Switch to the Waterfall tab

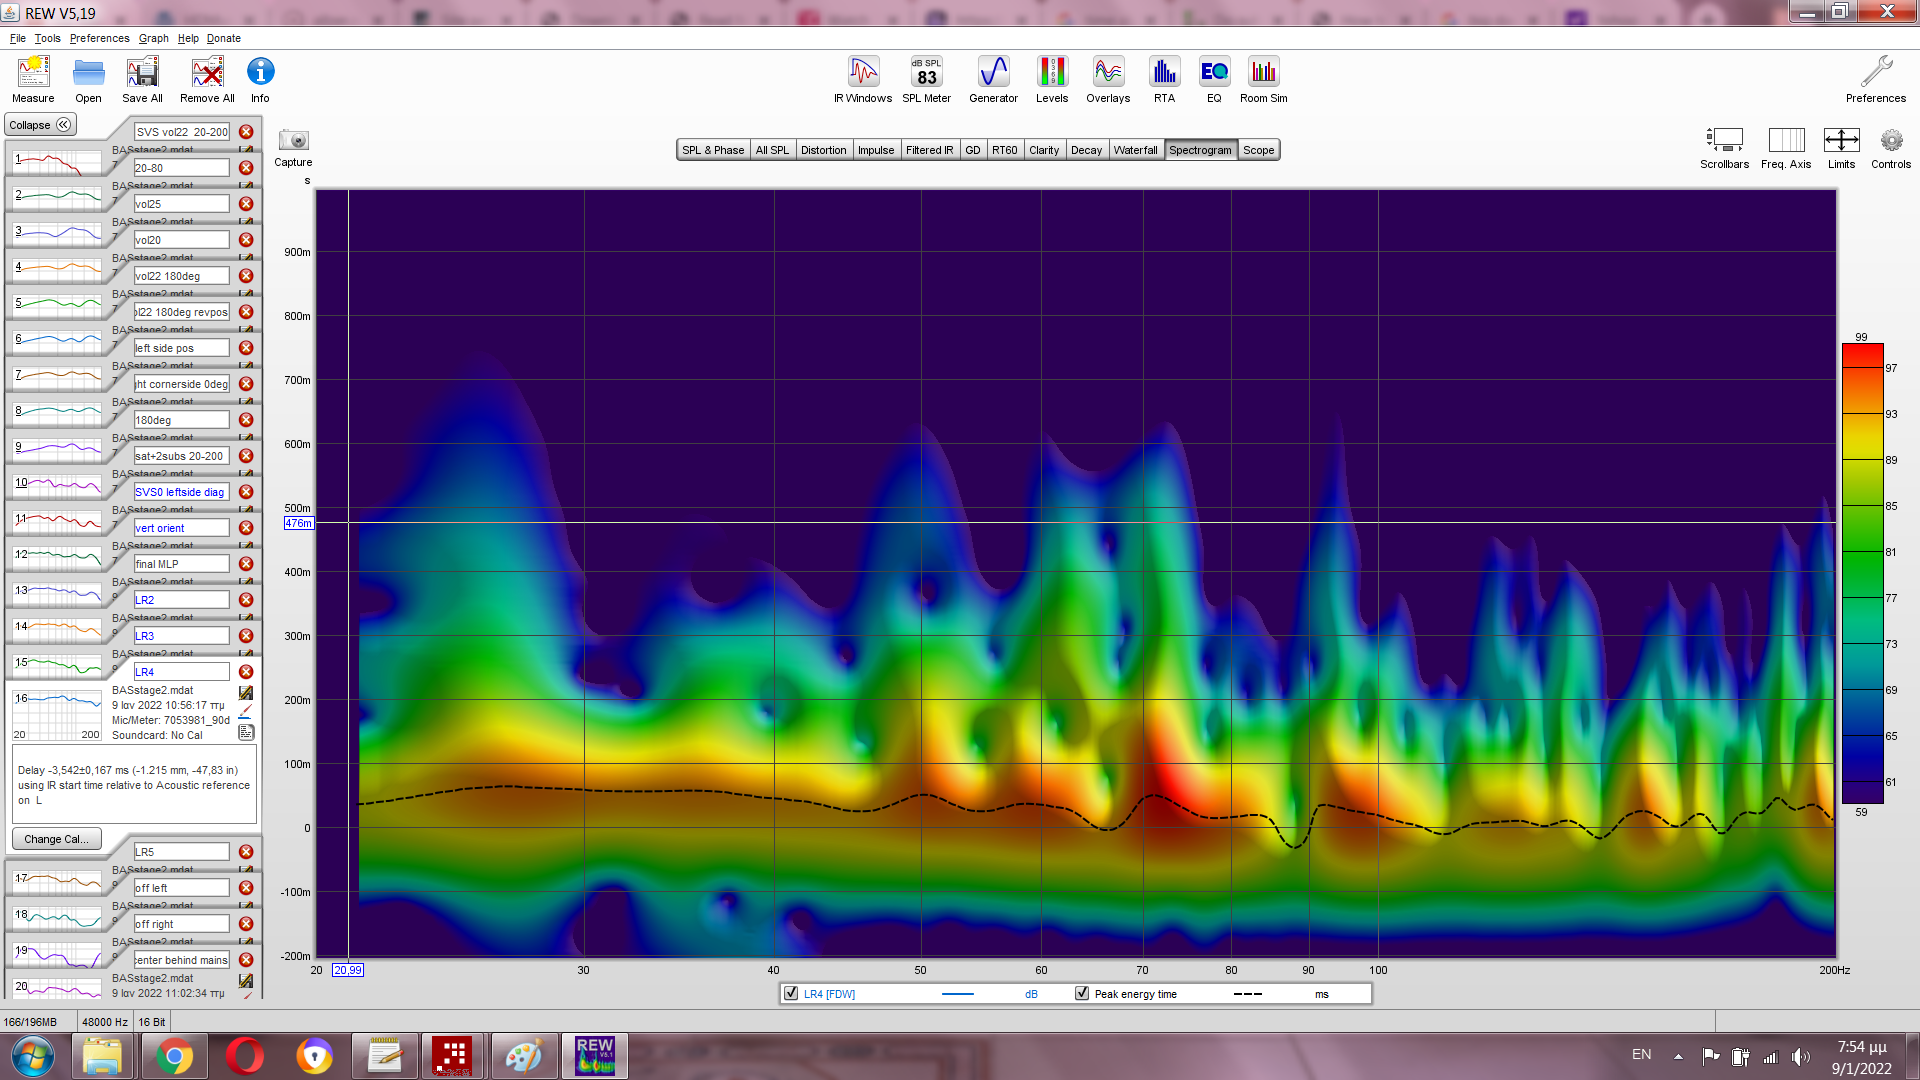(1135, 150)
